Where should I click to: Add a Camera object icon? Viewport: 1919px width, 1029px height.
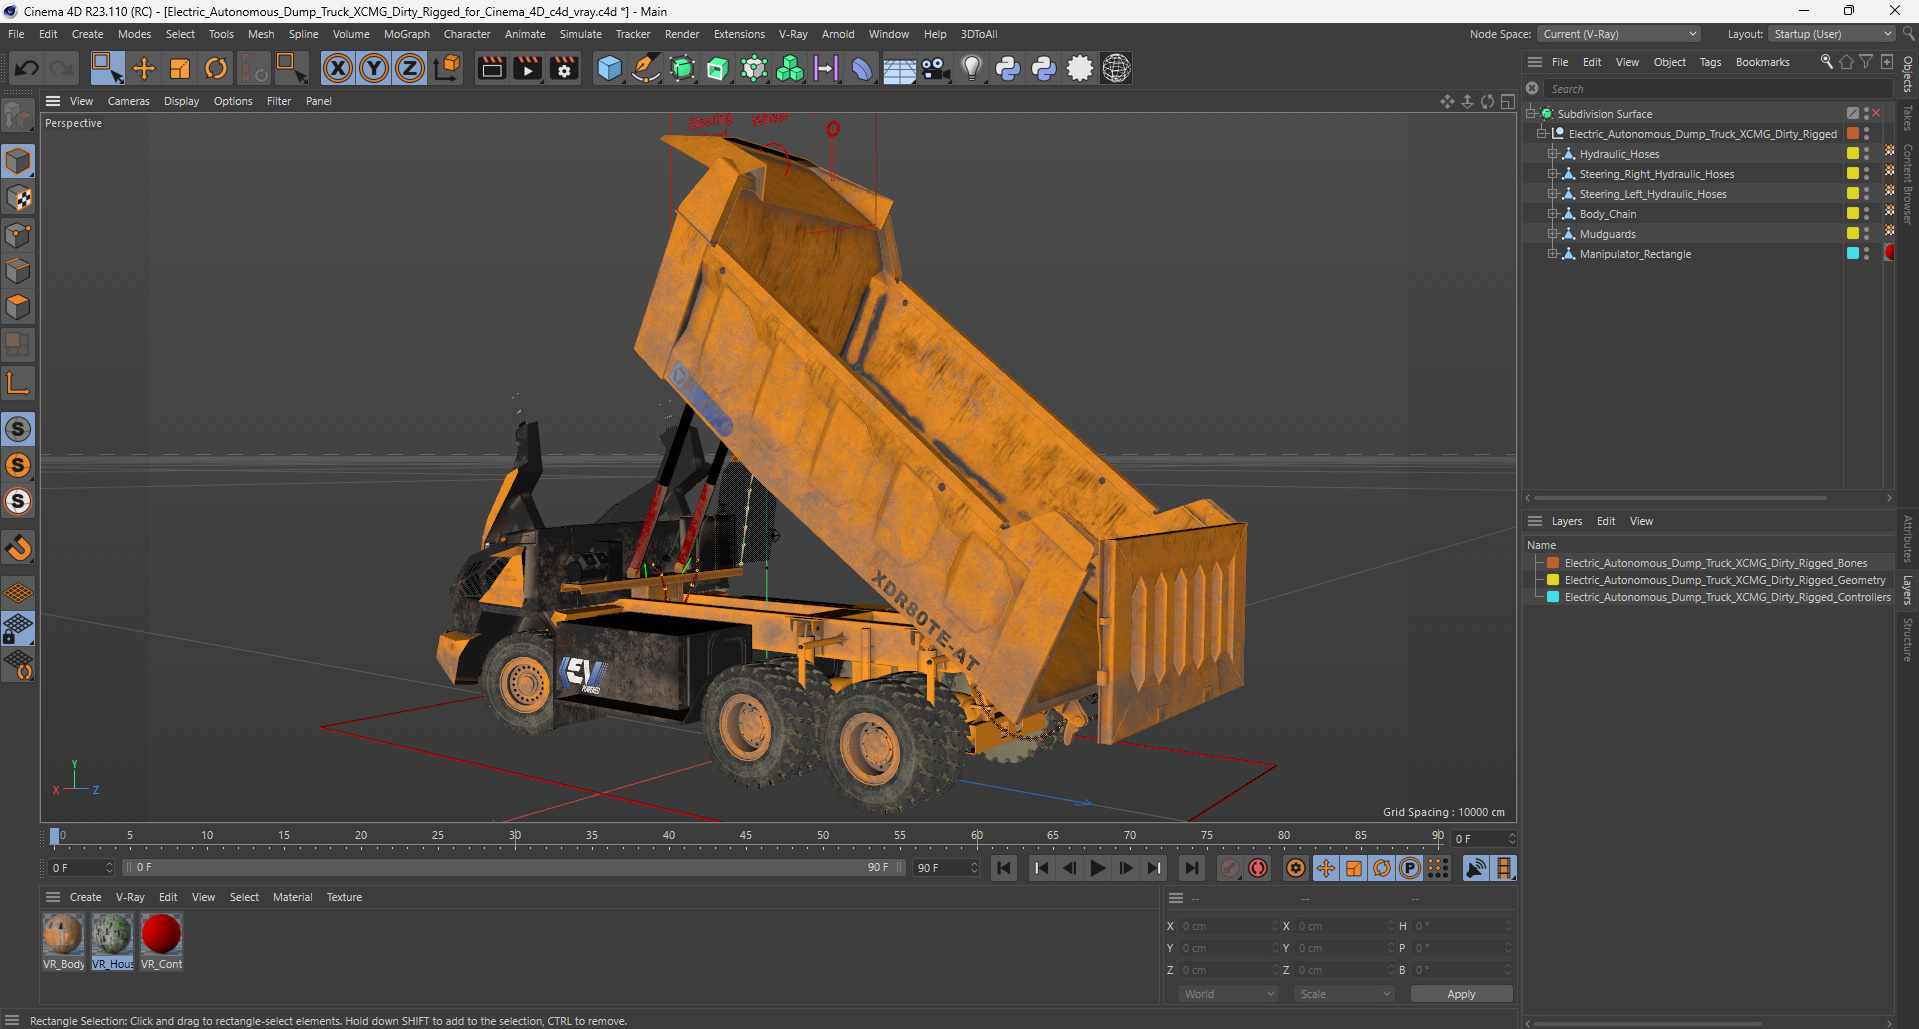(935, 68)
